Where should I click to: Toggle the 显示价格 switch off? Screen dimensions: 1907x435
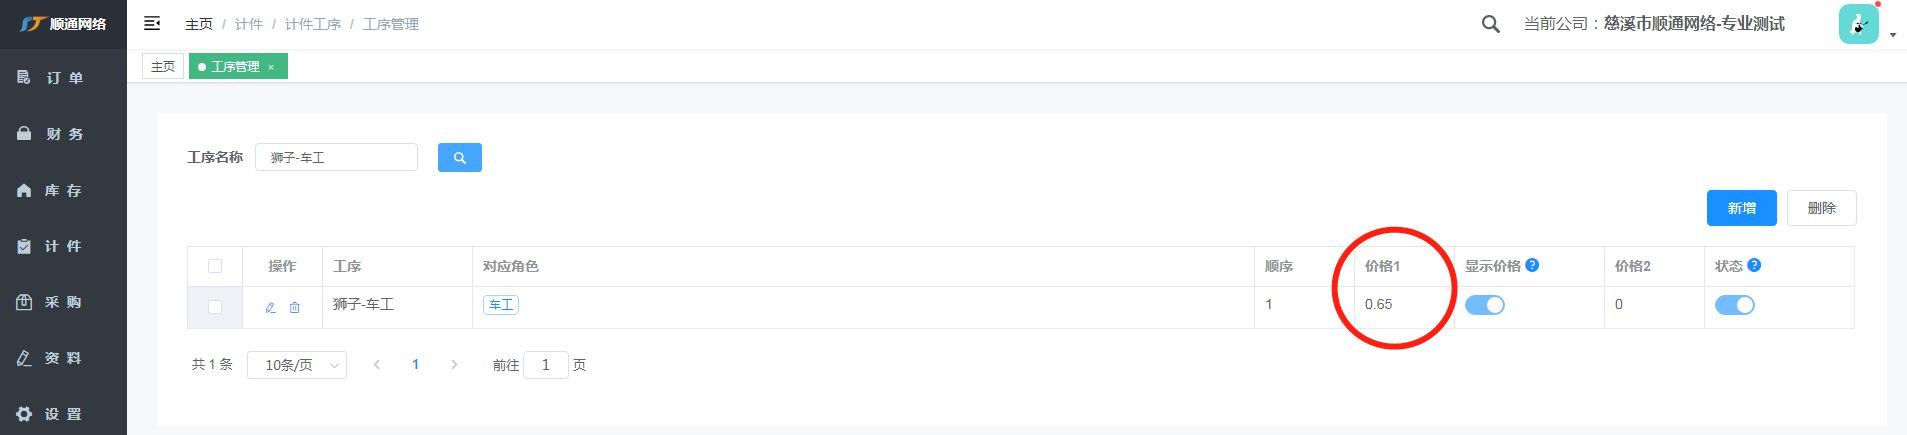click(1484, 305)
